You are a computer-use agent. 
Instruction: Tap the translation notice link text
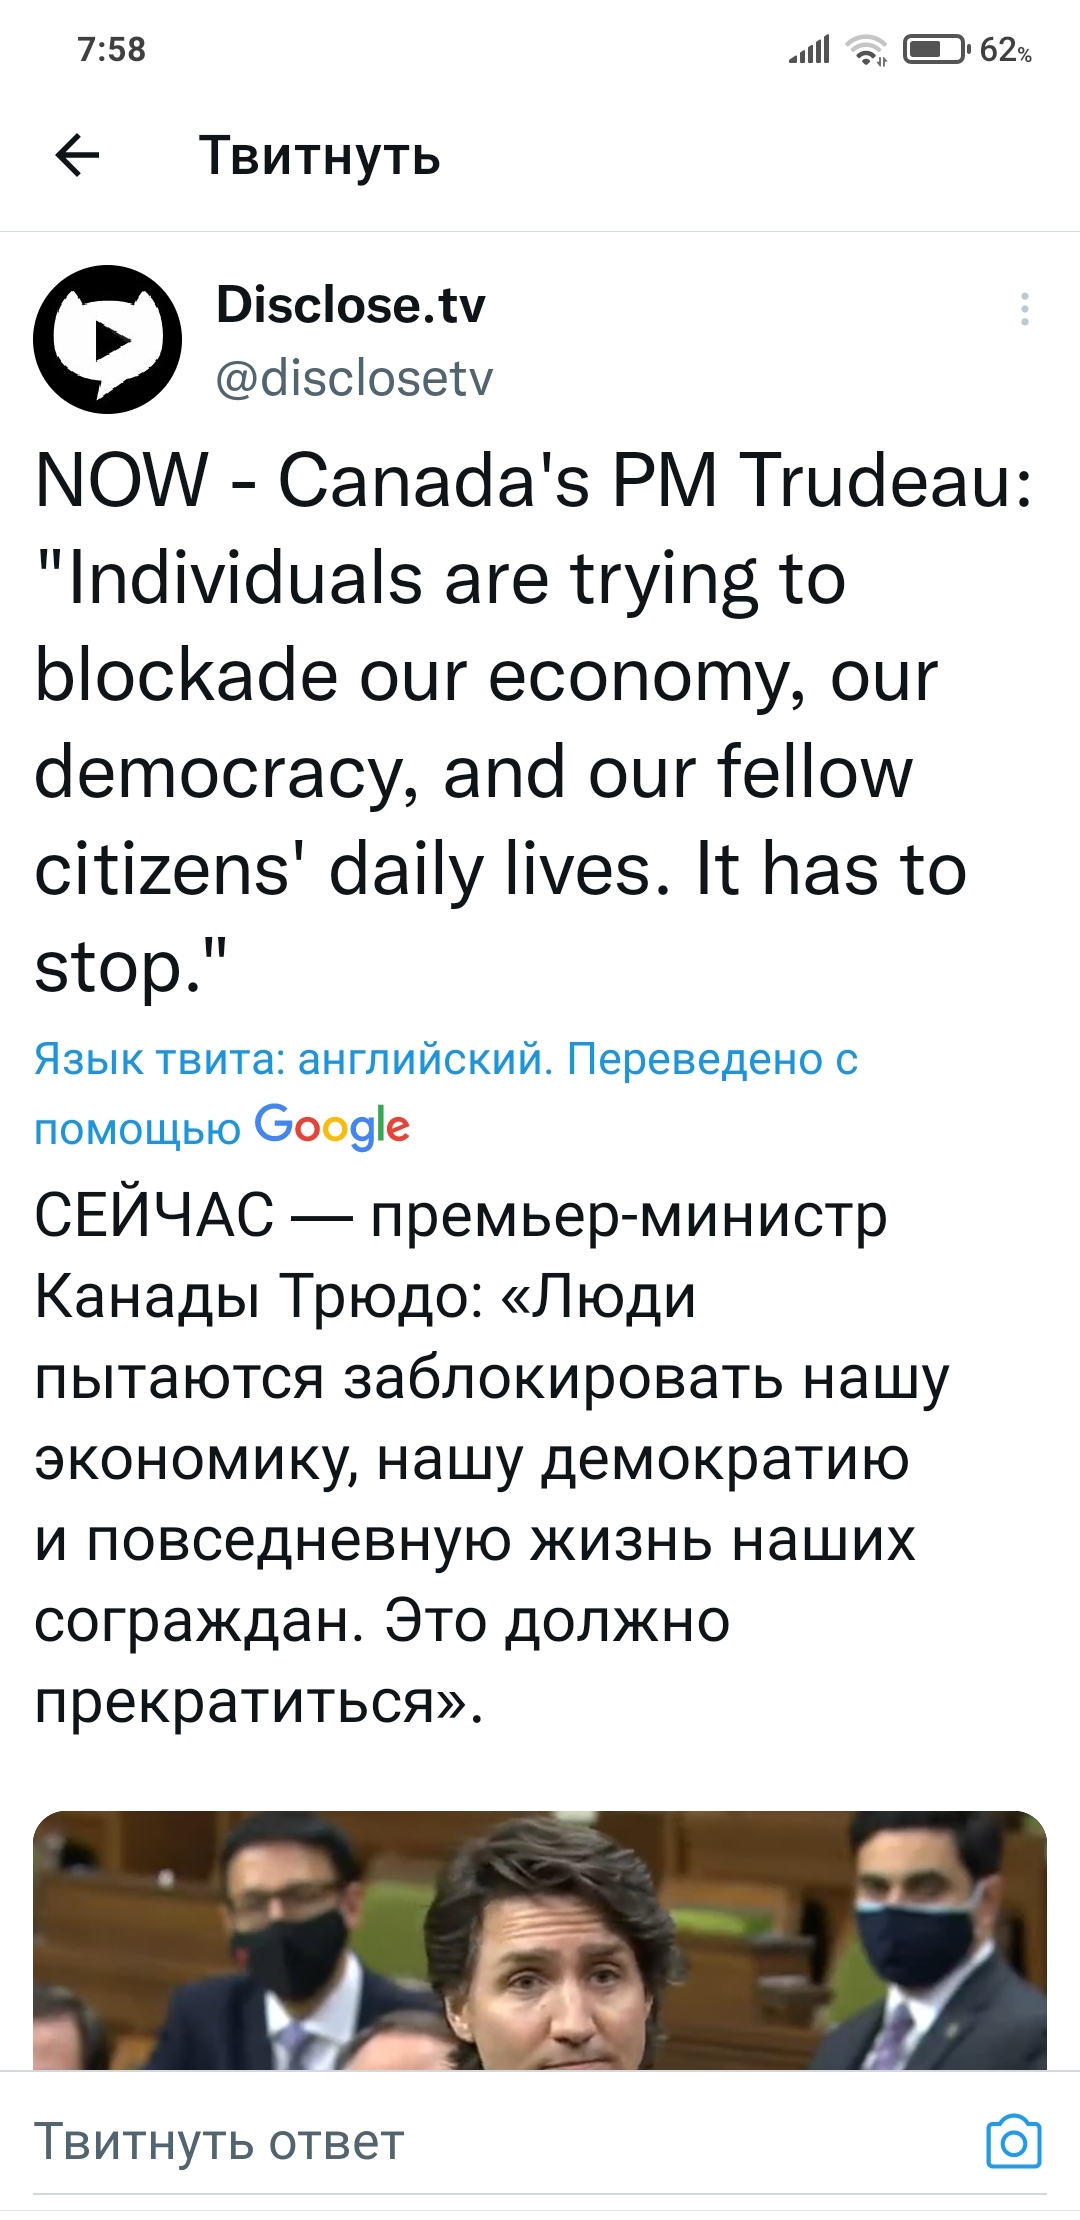445,1093
